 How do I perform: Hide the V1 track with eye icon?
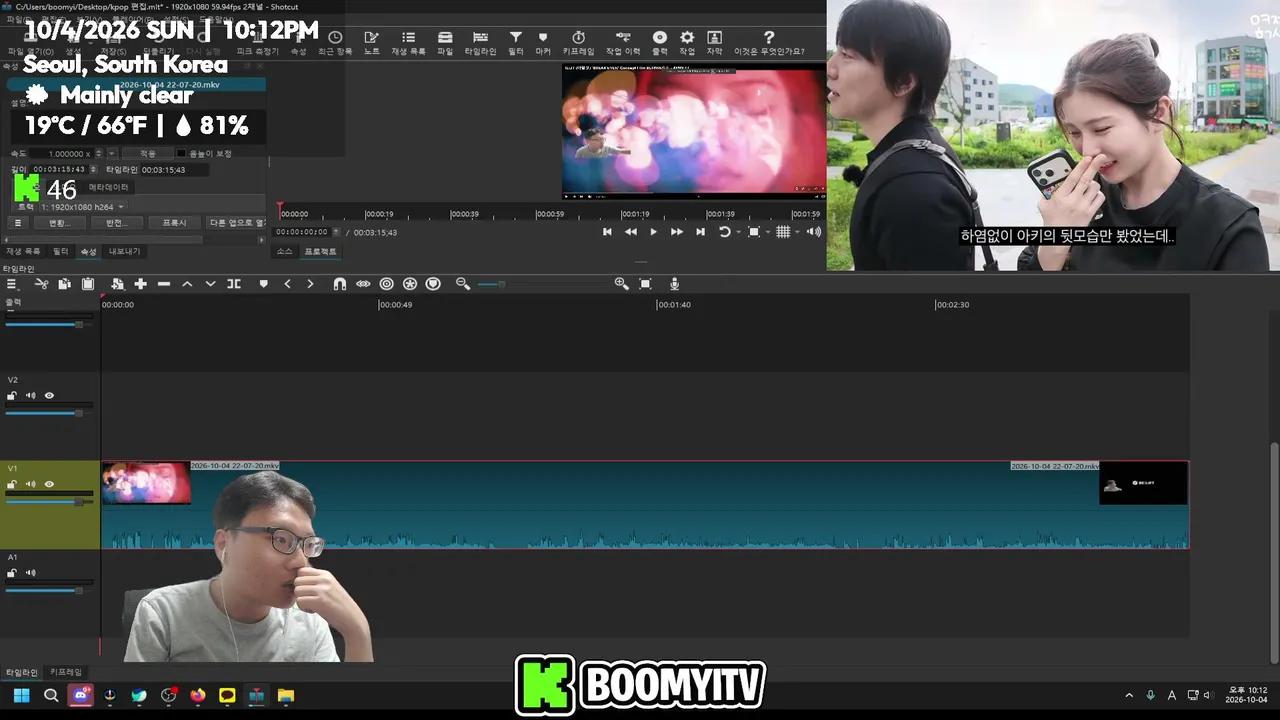[x=49, y=484]
